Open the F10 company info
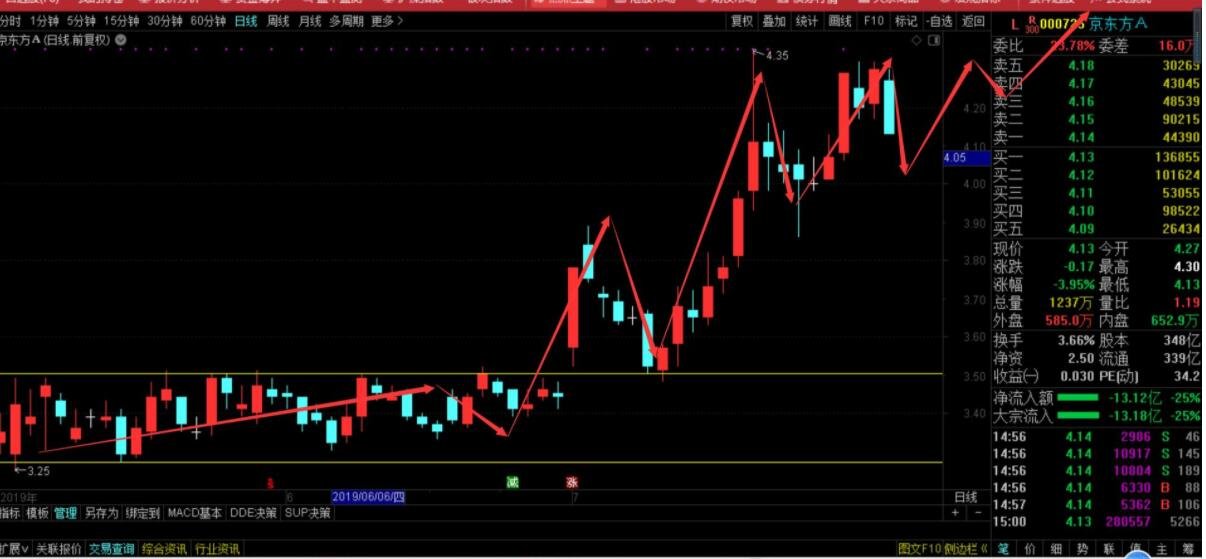 tap(873, 21)
